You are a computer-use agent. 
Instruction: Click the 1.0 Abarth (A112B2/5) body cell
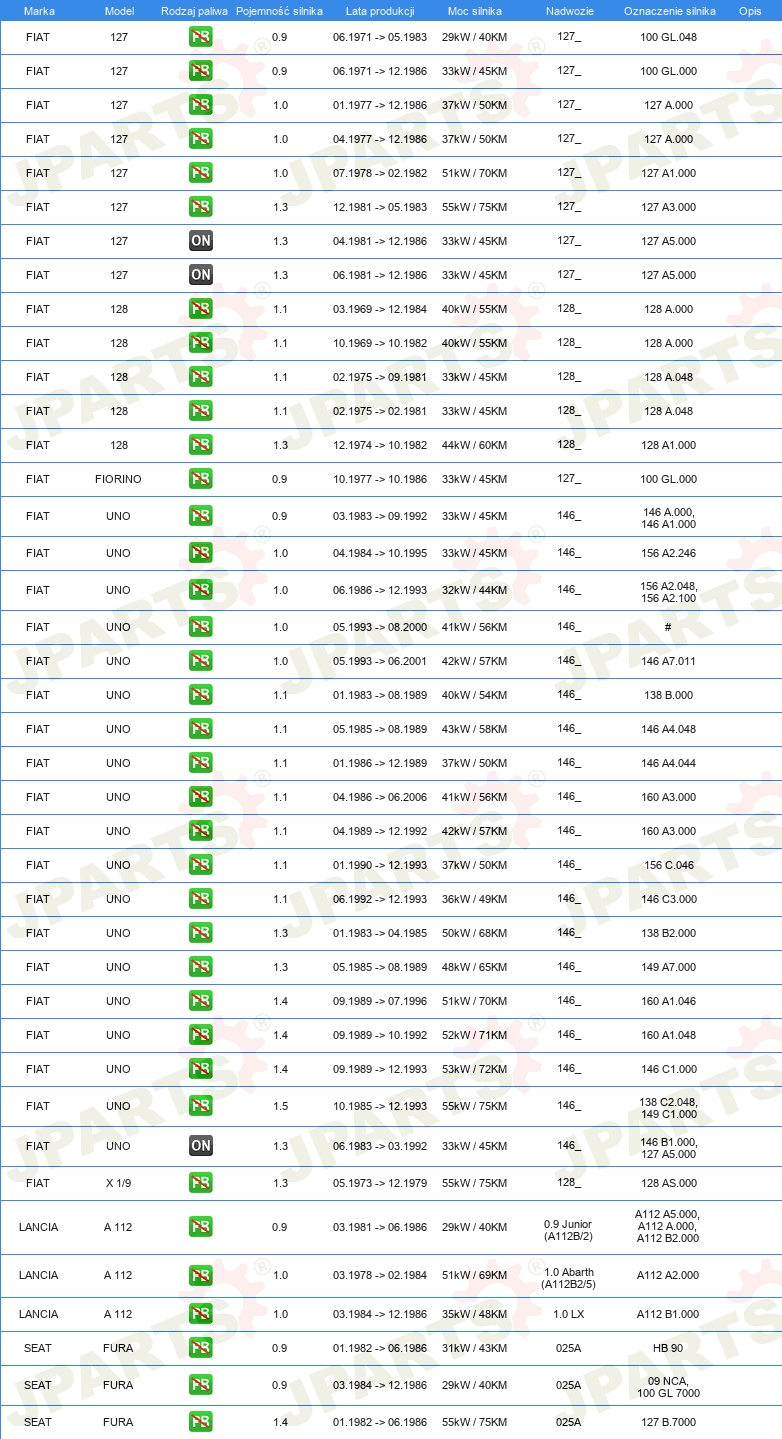click(569, 1278)
